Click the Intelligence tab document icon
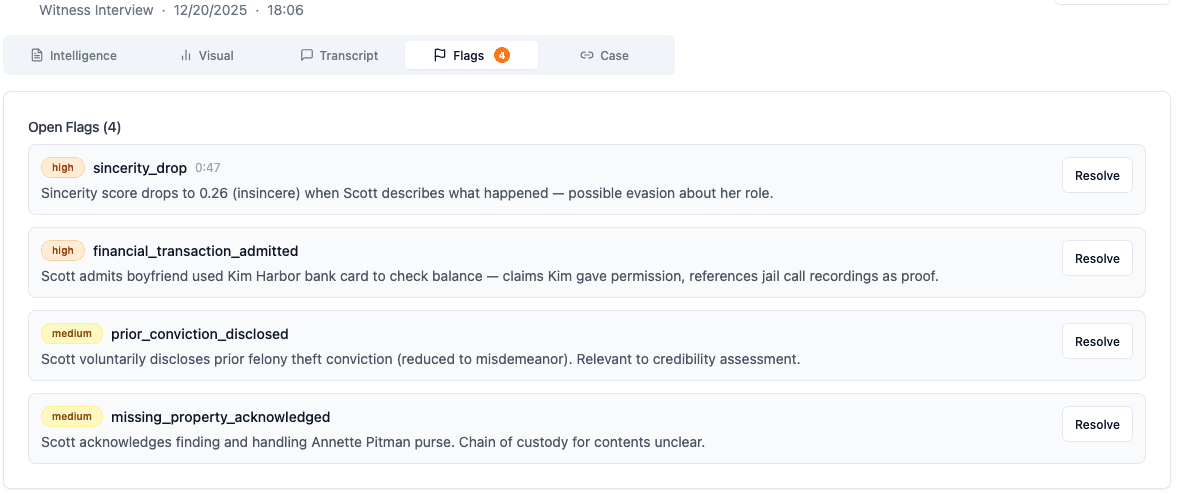The height and width of the screenshot is (495, 1177). [37, 56]
